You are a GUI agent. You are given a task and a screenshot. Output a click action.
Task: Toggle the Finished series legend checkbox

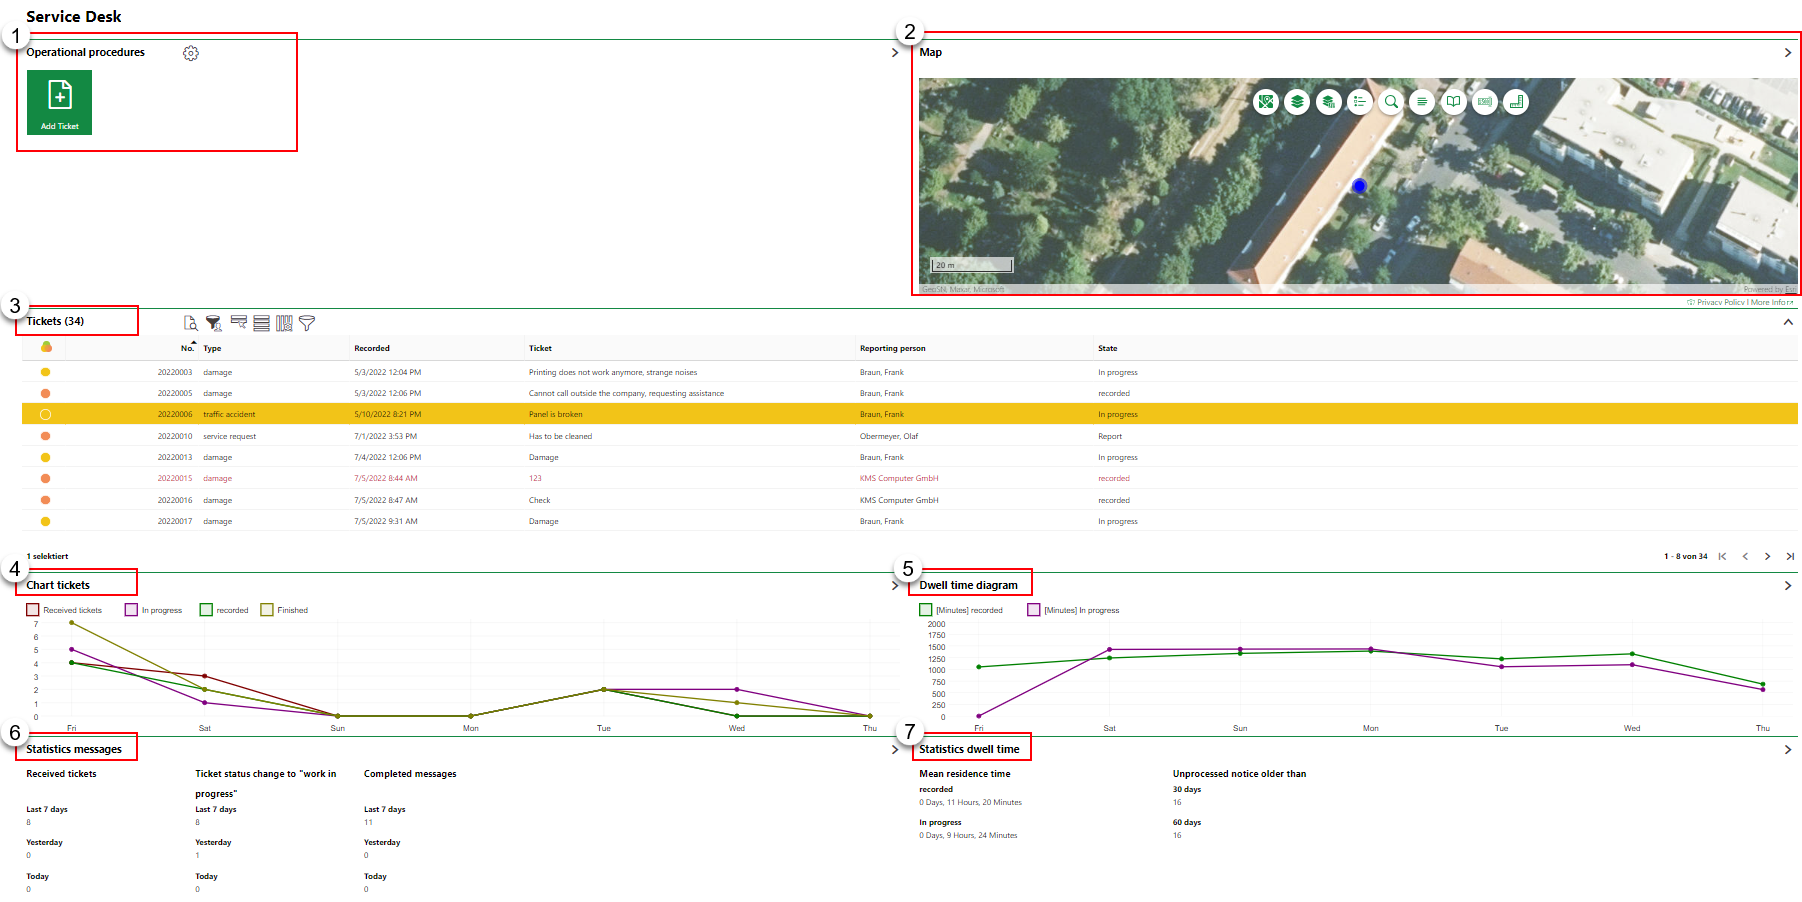[x=267, y=610]
